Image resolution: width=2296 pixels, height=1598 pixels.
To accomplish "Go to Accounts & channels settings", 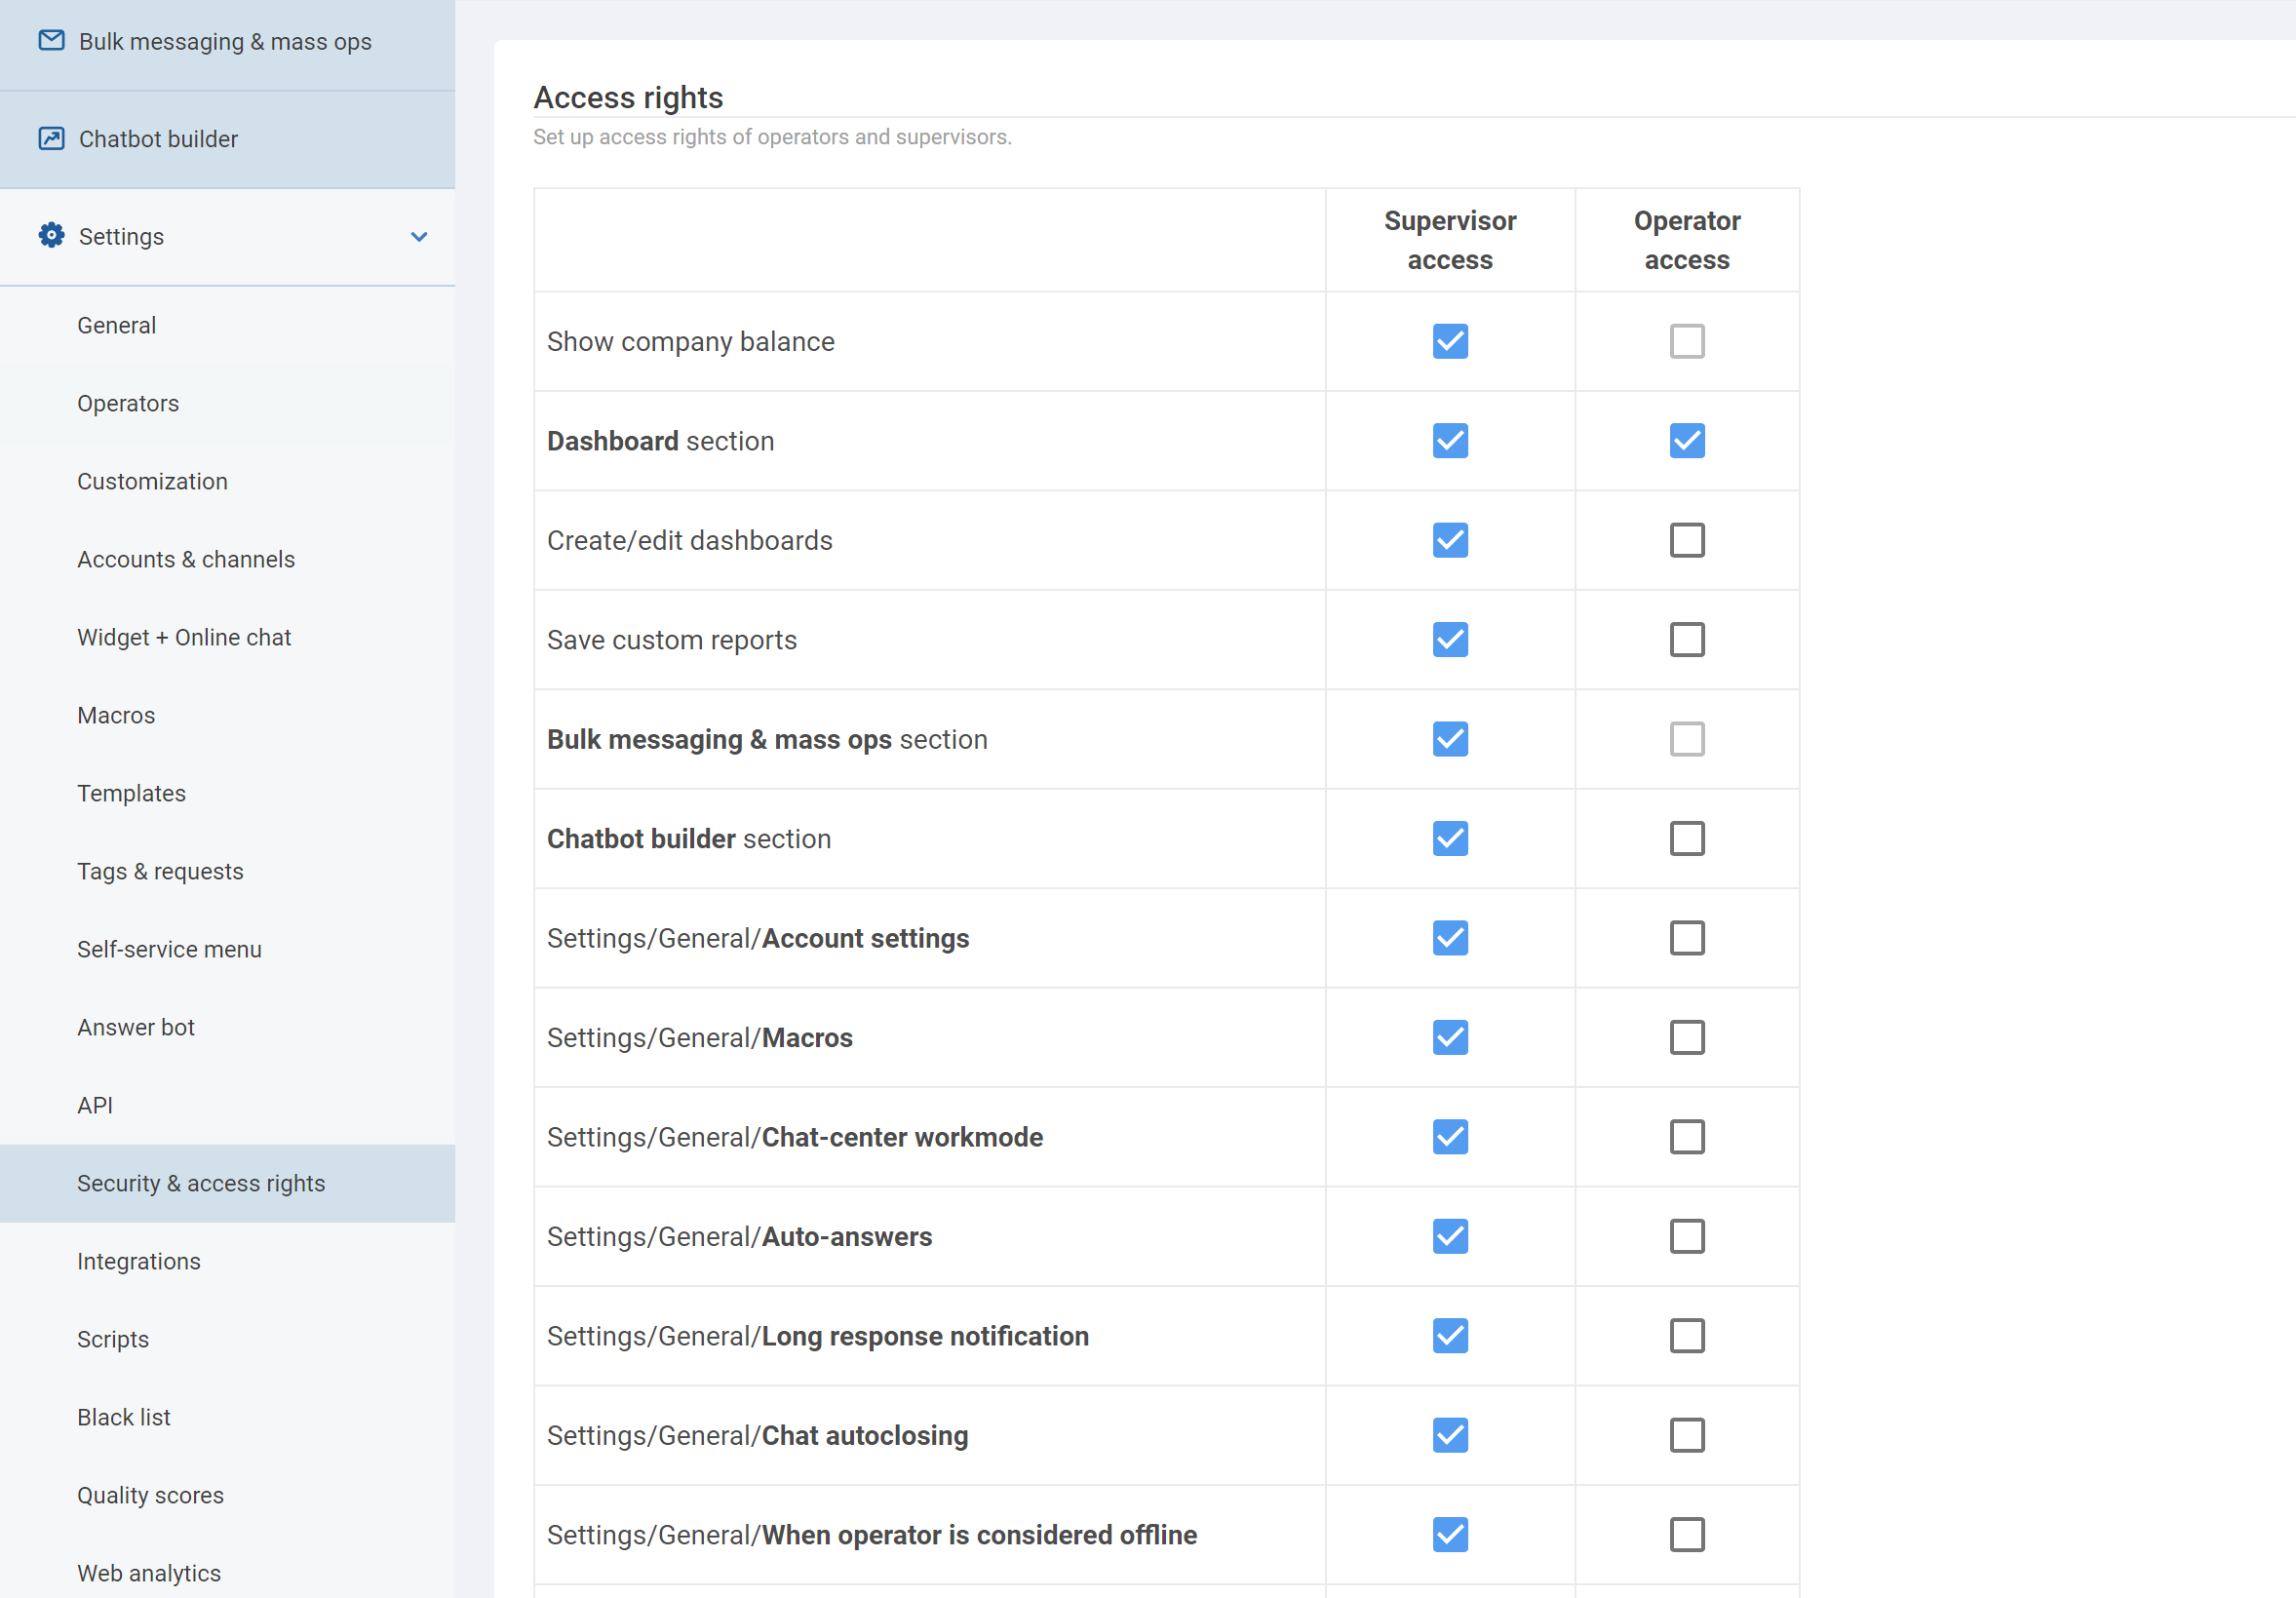I will tap(186, 560).
